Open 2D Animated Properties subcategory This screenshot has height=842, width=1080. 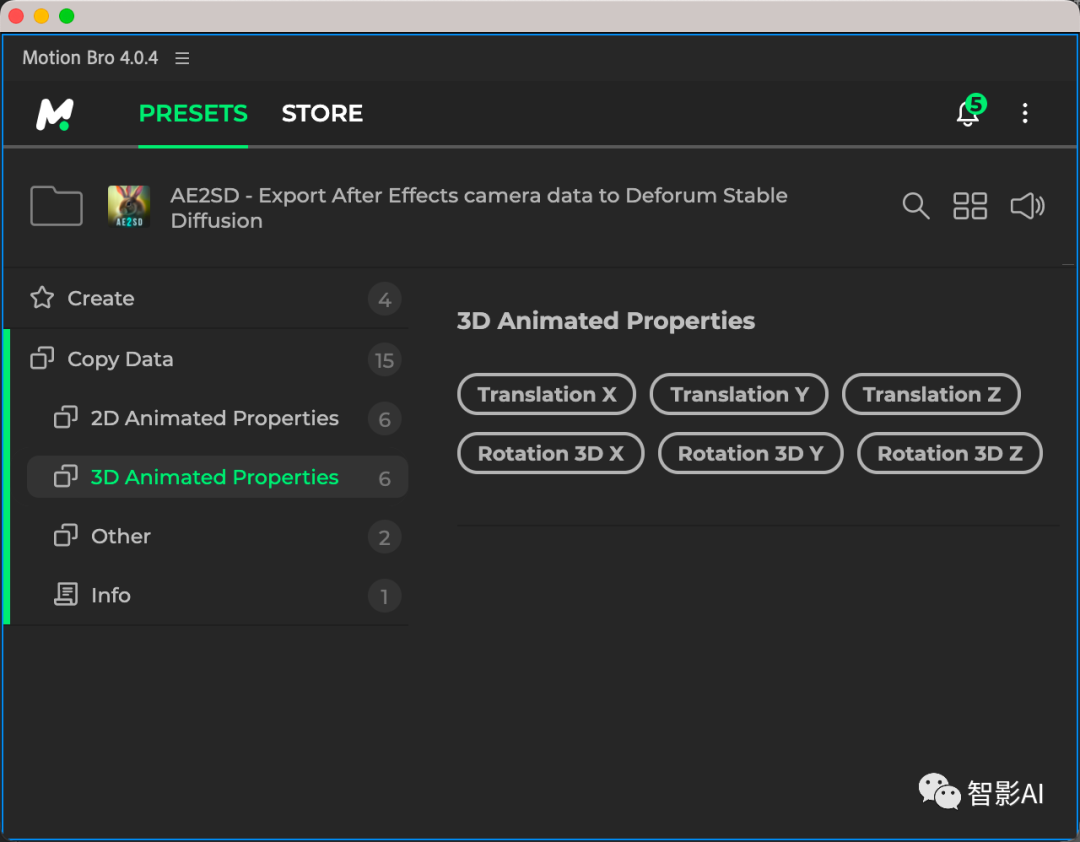(217, 418)
